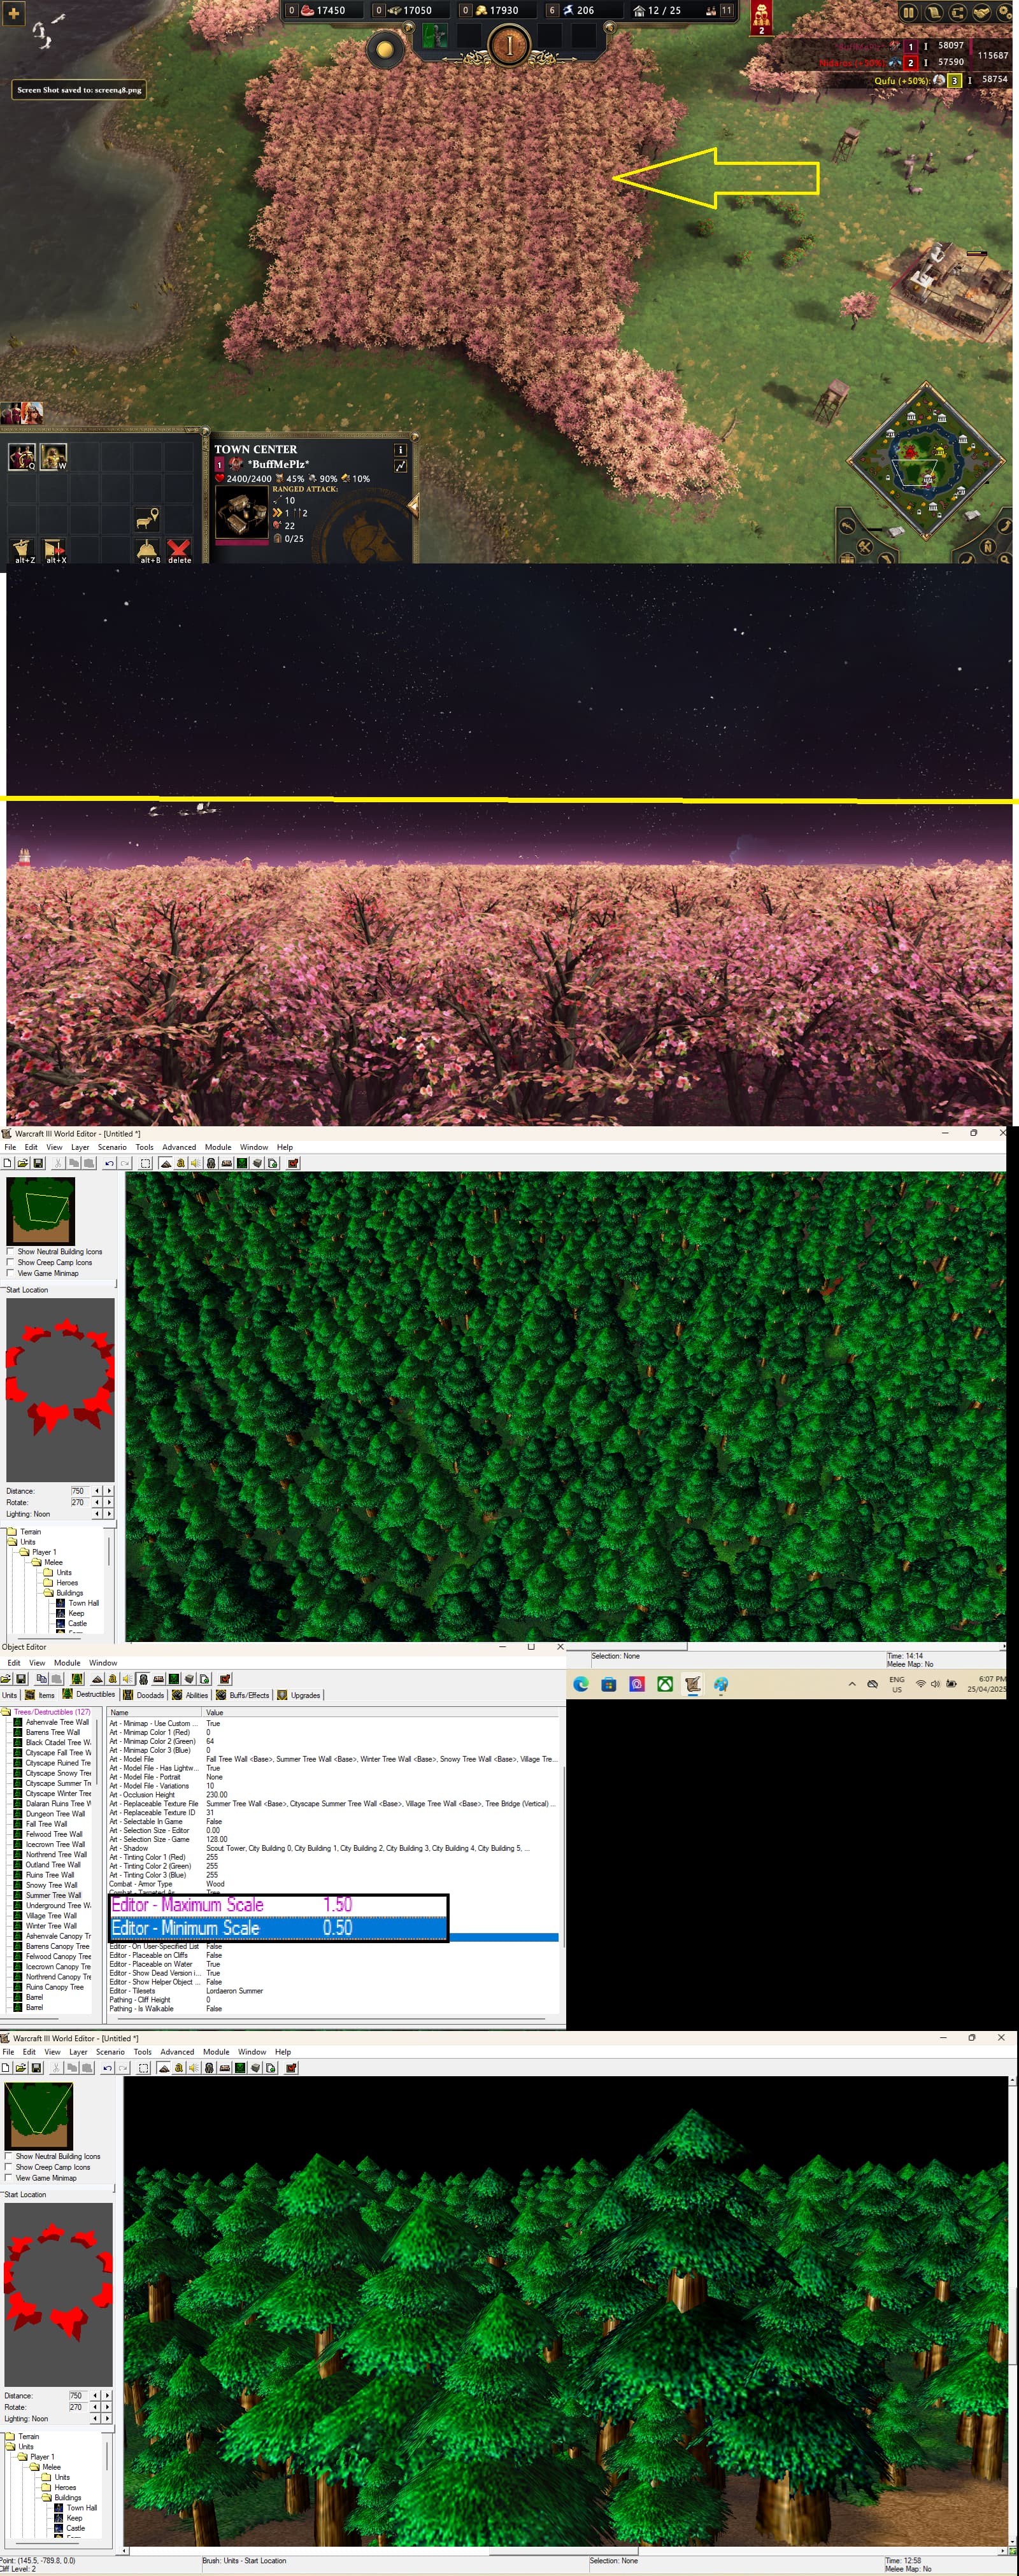Open Object Editor icon in upper World Editor
The image size is (1019, 2576).
click(x=212, y=1163)
